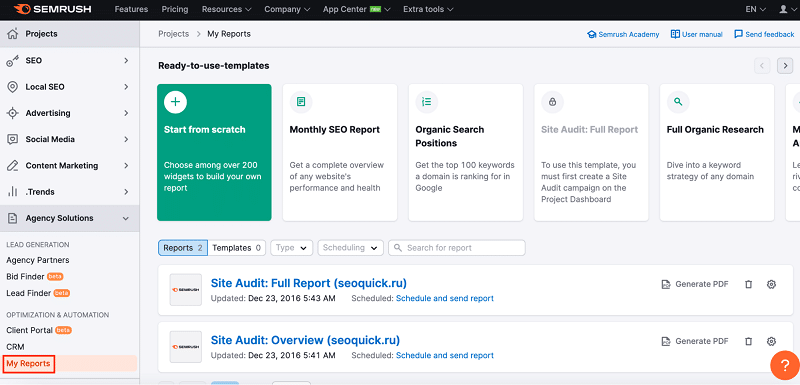Generate PDF for Site Audit: Overview
The width and height of the screenshot is (800, 385).
[x=695, y=341]
